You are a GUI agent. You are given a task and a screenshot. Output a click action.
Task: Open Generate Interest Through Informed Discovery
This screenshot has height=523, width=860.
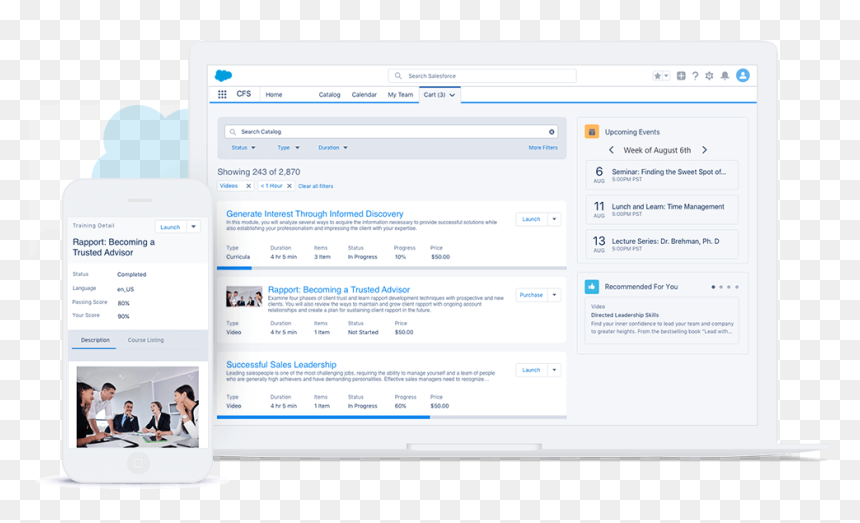pos(315,214)
